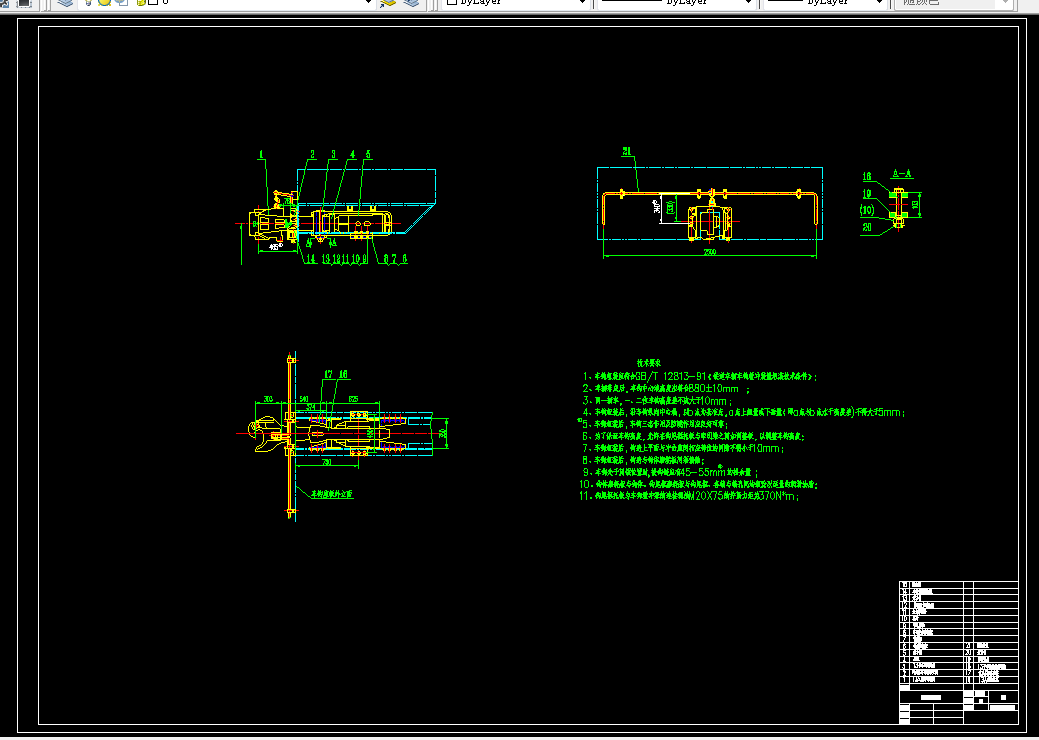The image size is (1039, 740).
Task: Select the technical requirements heading text
Action: (649, 363)
